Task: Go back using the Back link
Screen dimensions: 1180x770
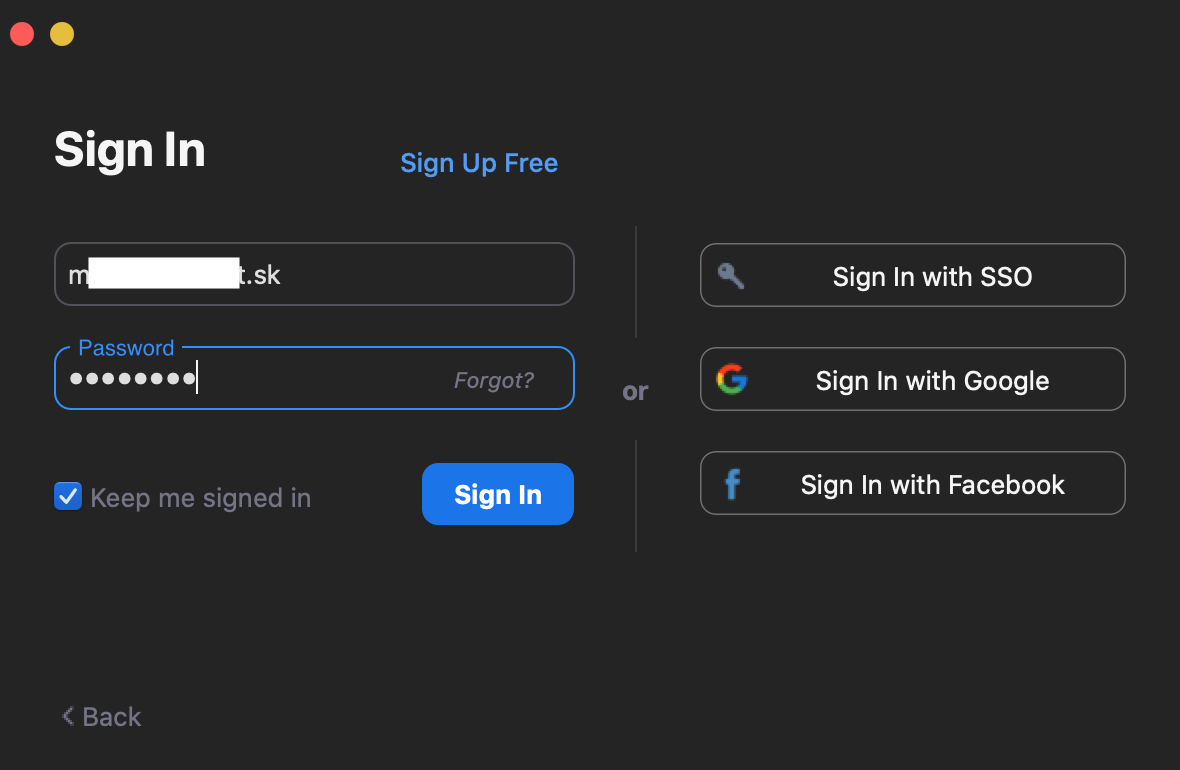Action: pos(111,717)
